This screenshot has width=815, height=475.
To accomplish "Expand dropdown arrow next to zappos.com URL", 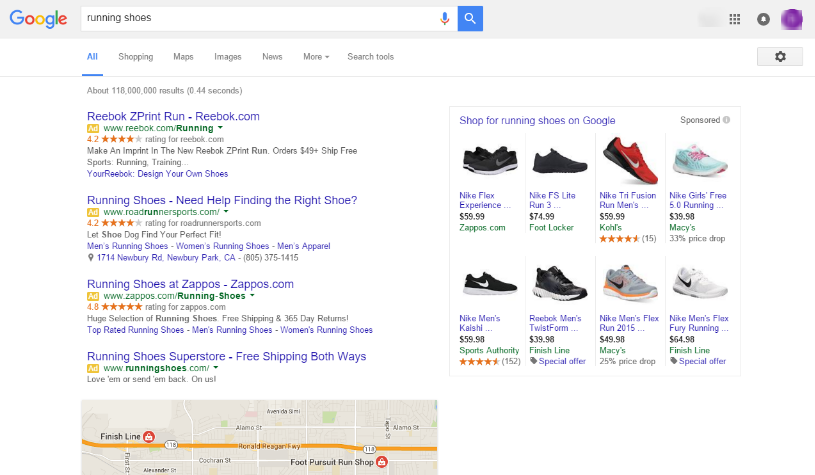I will click(252, 296).
